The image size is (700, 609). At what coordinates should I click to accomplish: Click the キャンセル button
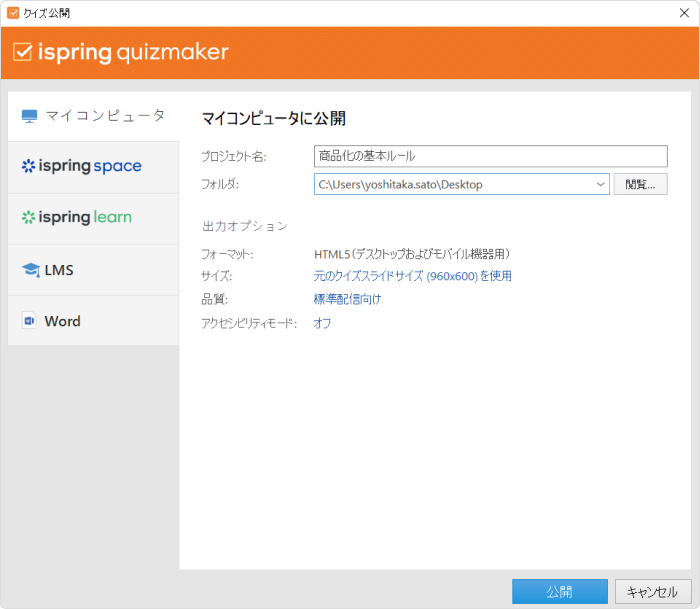point(653,592)
